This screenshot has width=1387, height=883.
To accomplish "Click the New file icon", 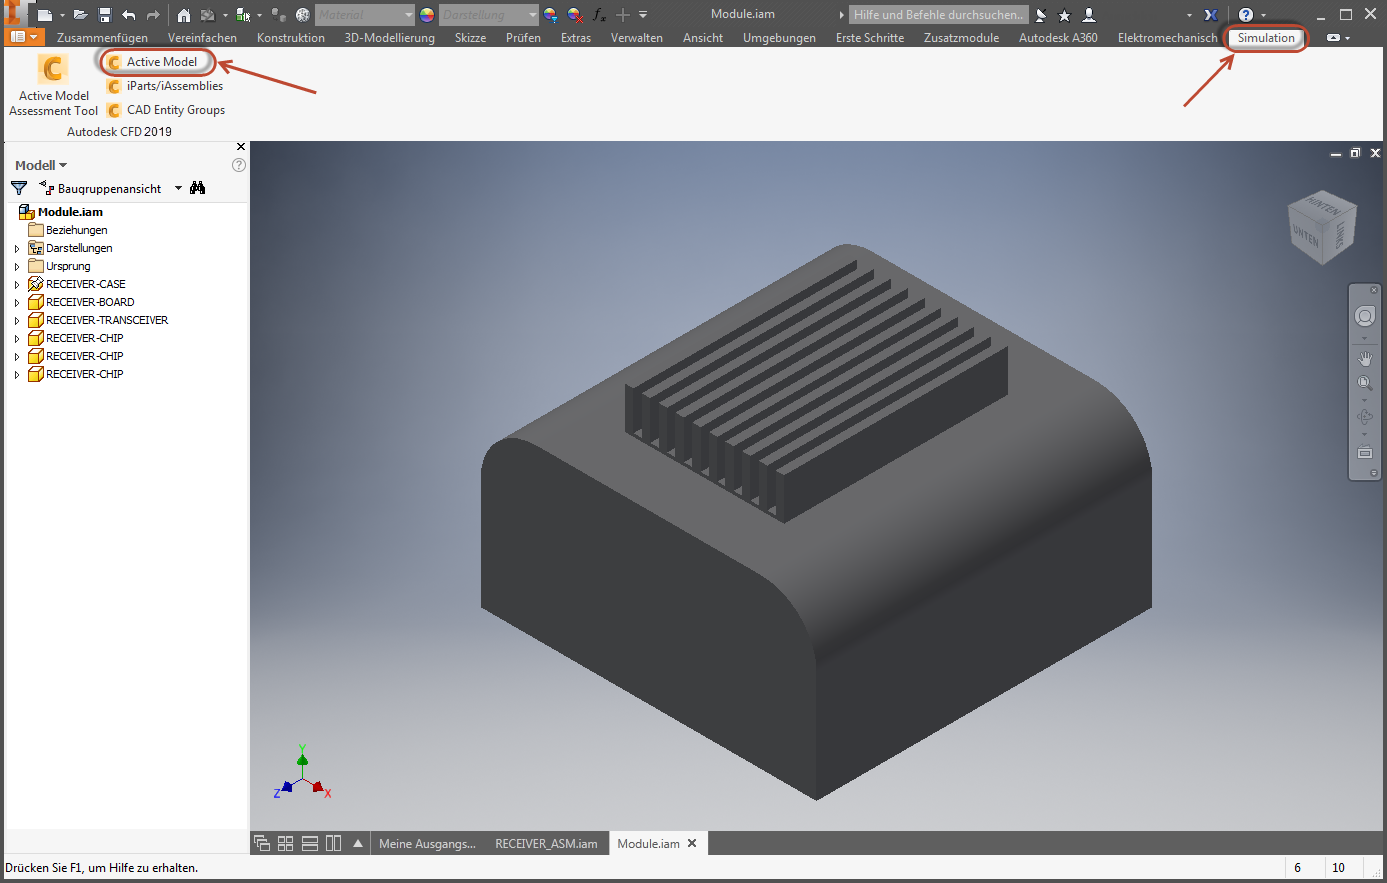I will (x=44, y=15).
